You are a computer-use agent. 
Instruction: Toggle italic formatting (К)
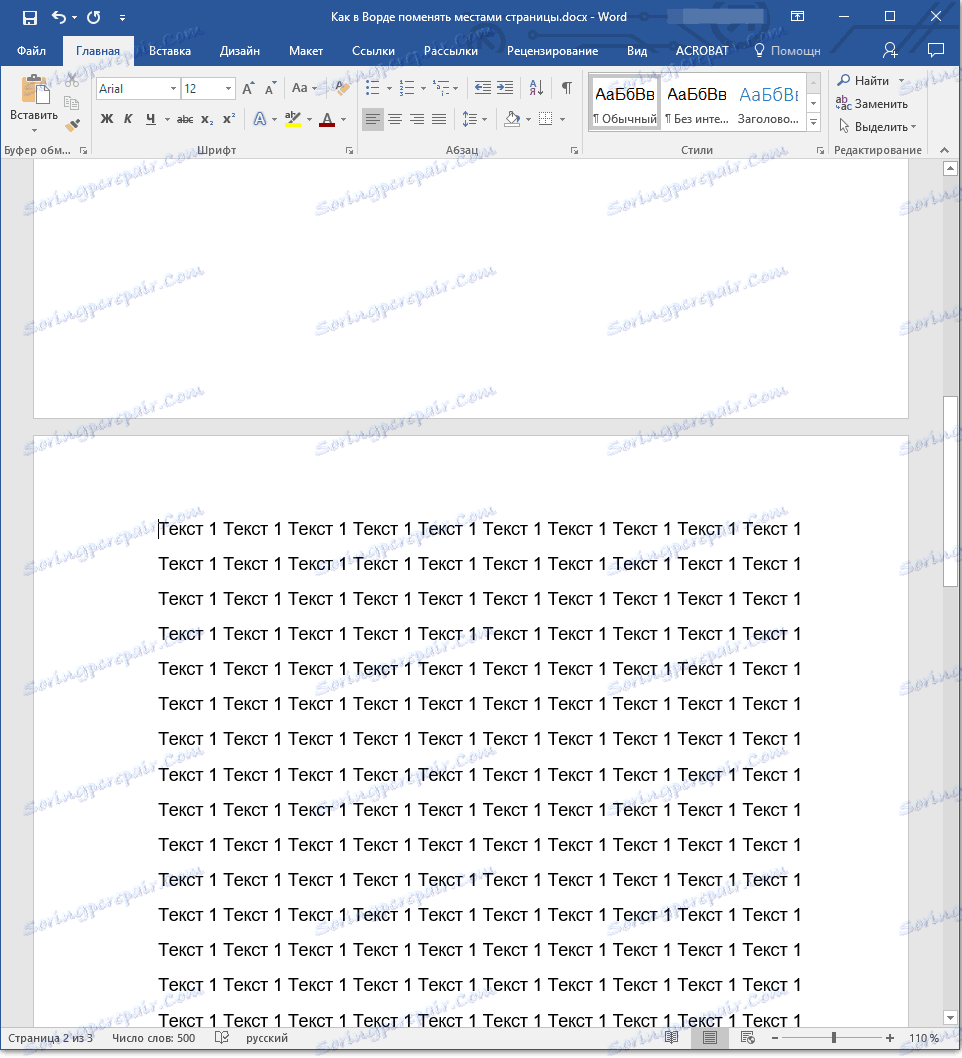[128, 119]
